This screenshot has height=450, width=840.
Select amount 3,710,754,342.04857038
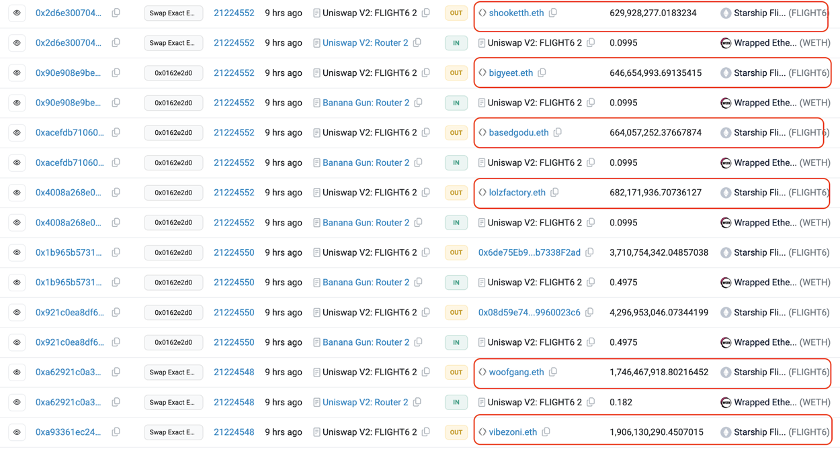659,252
